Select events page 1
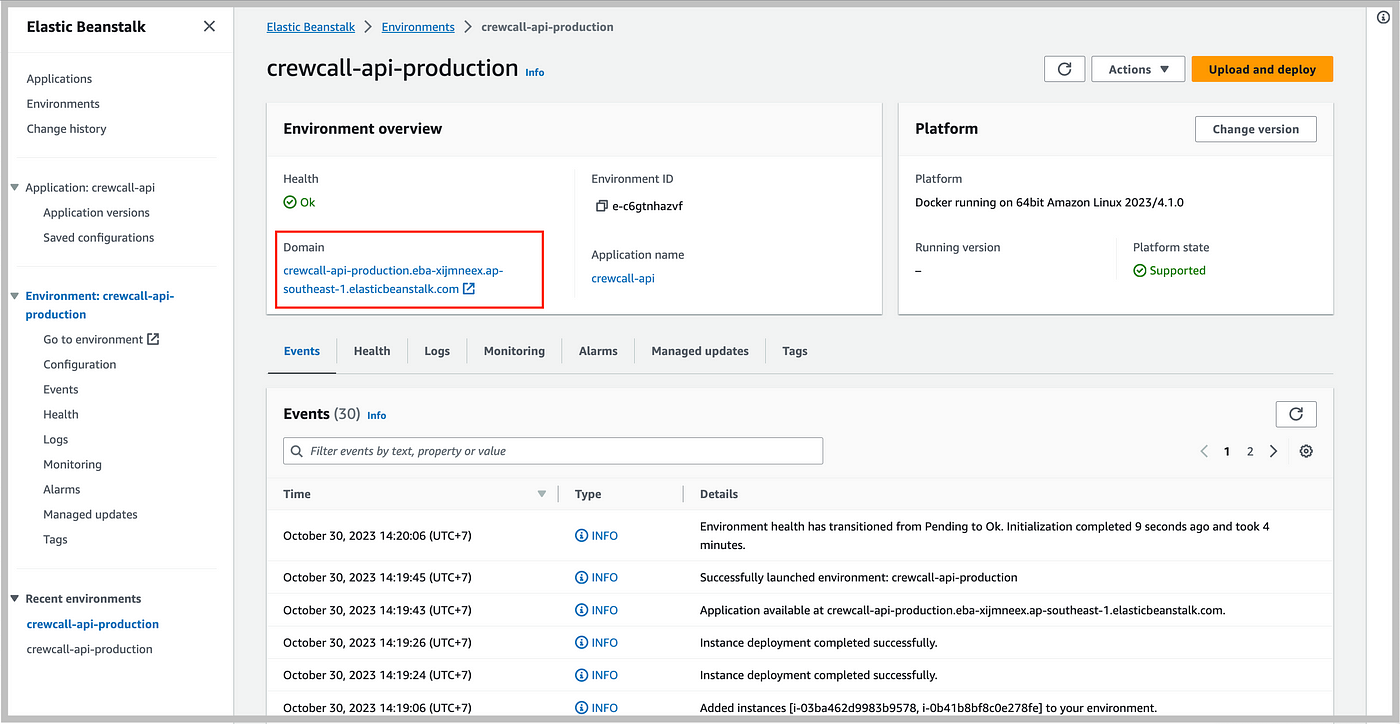This screenshot has height=724, width=1400. [1227, 451]
